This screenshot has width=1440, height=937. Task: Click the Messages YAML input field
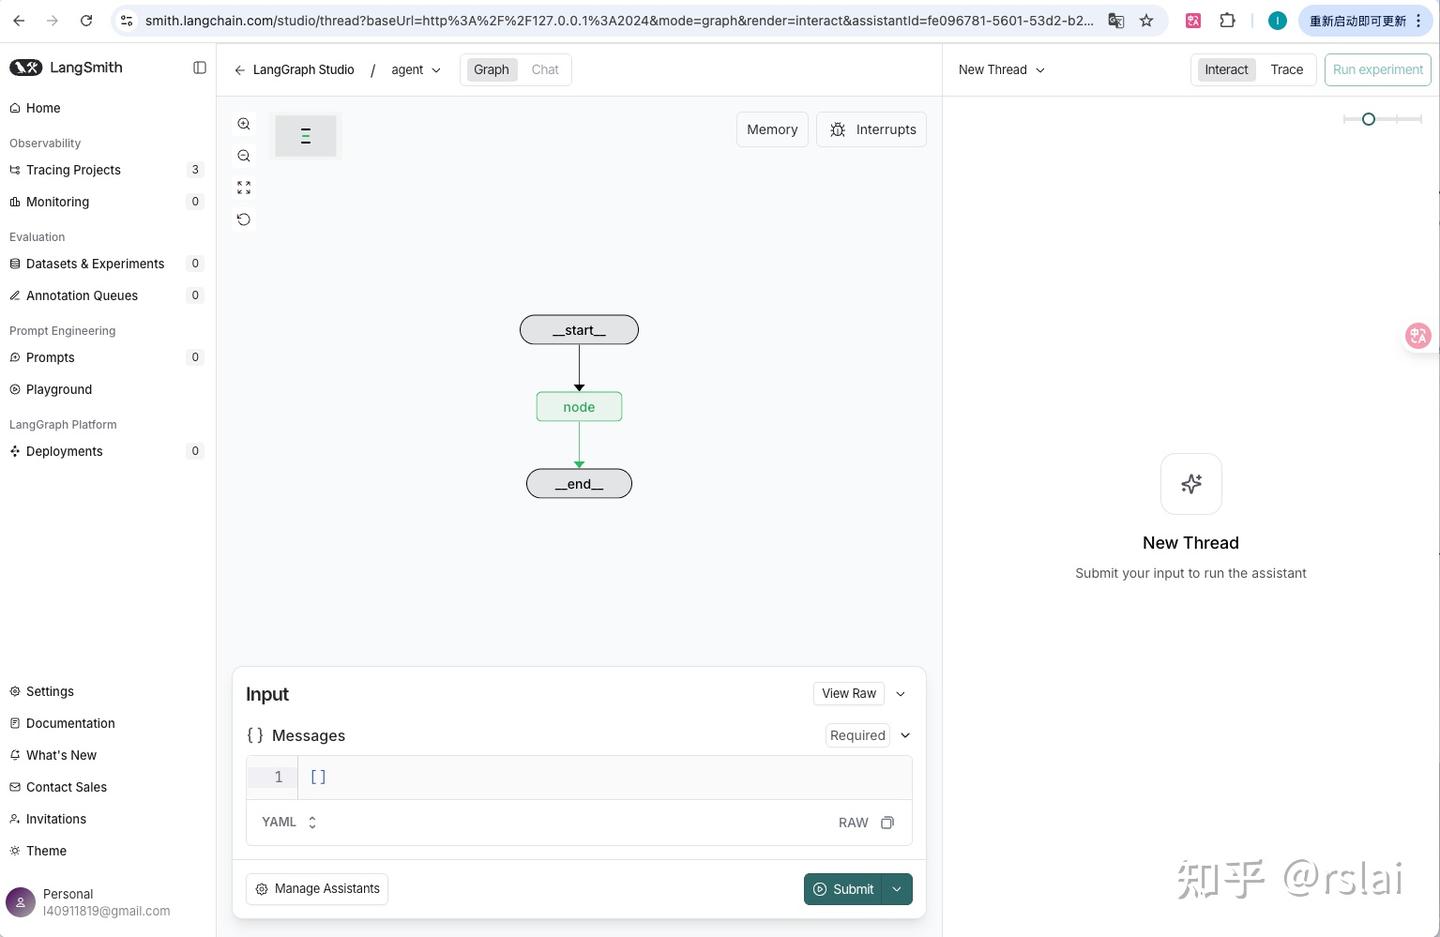pyautogui.click(x=600, y=777)
